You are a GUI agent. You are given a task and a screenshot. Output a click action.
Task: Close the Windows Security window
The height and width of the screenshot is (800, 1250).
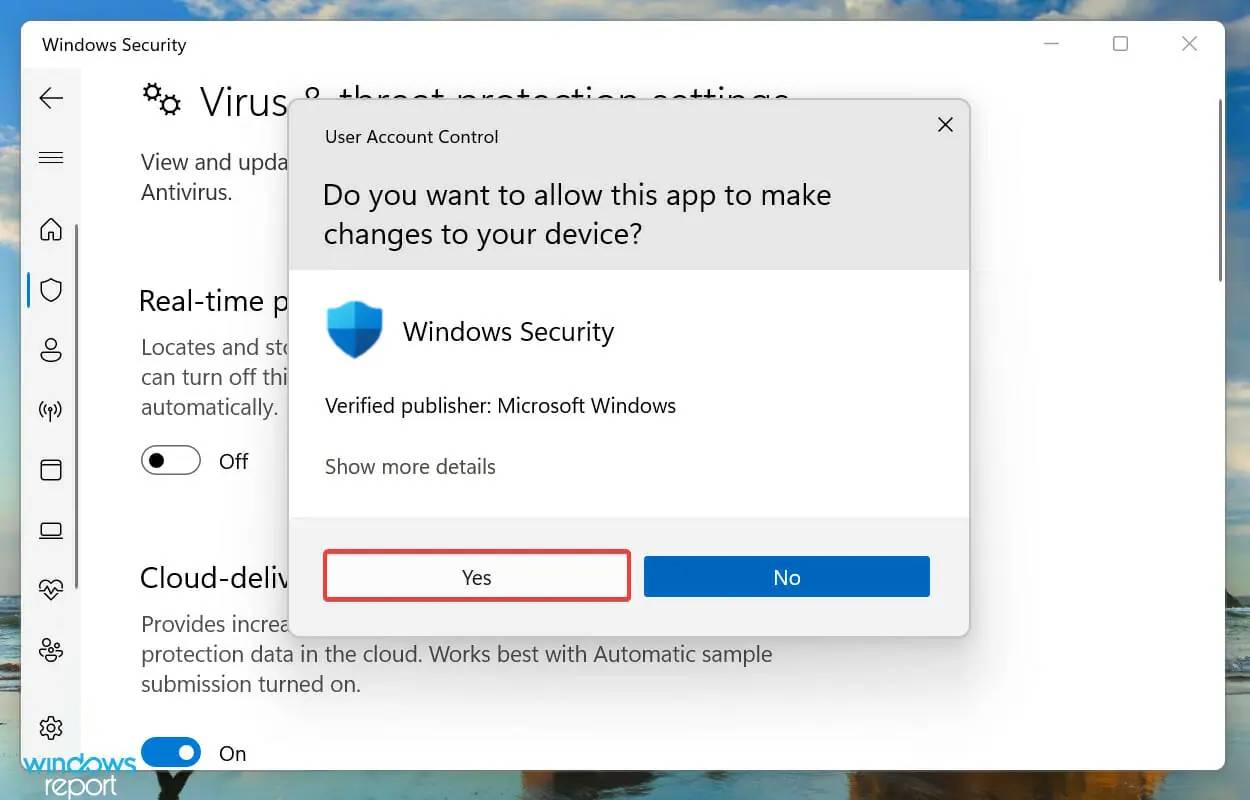1189,44
